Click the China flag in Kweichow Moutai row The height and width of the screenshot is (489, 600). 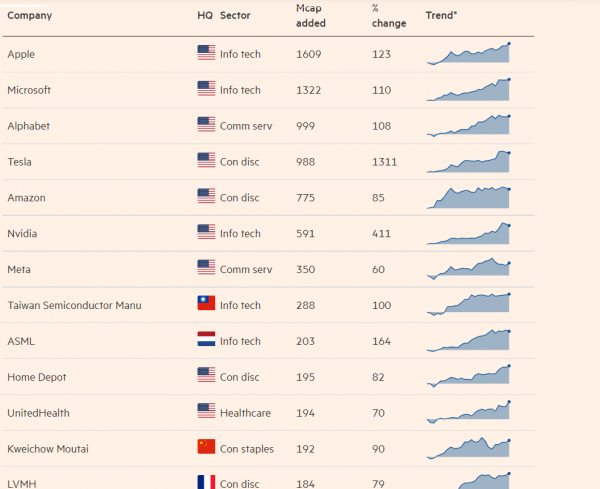point(206,447)
